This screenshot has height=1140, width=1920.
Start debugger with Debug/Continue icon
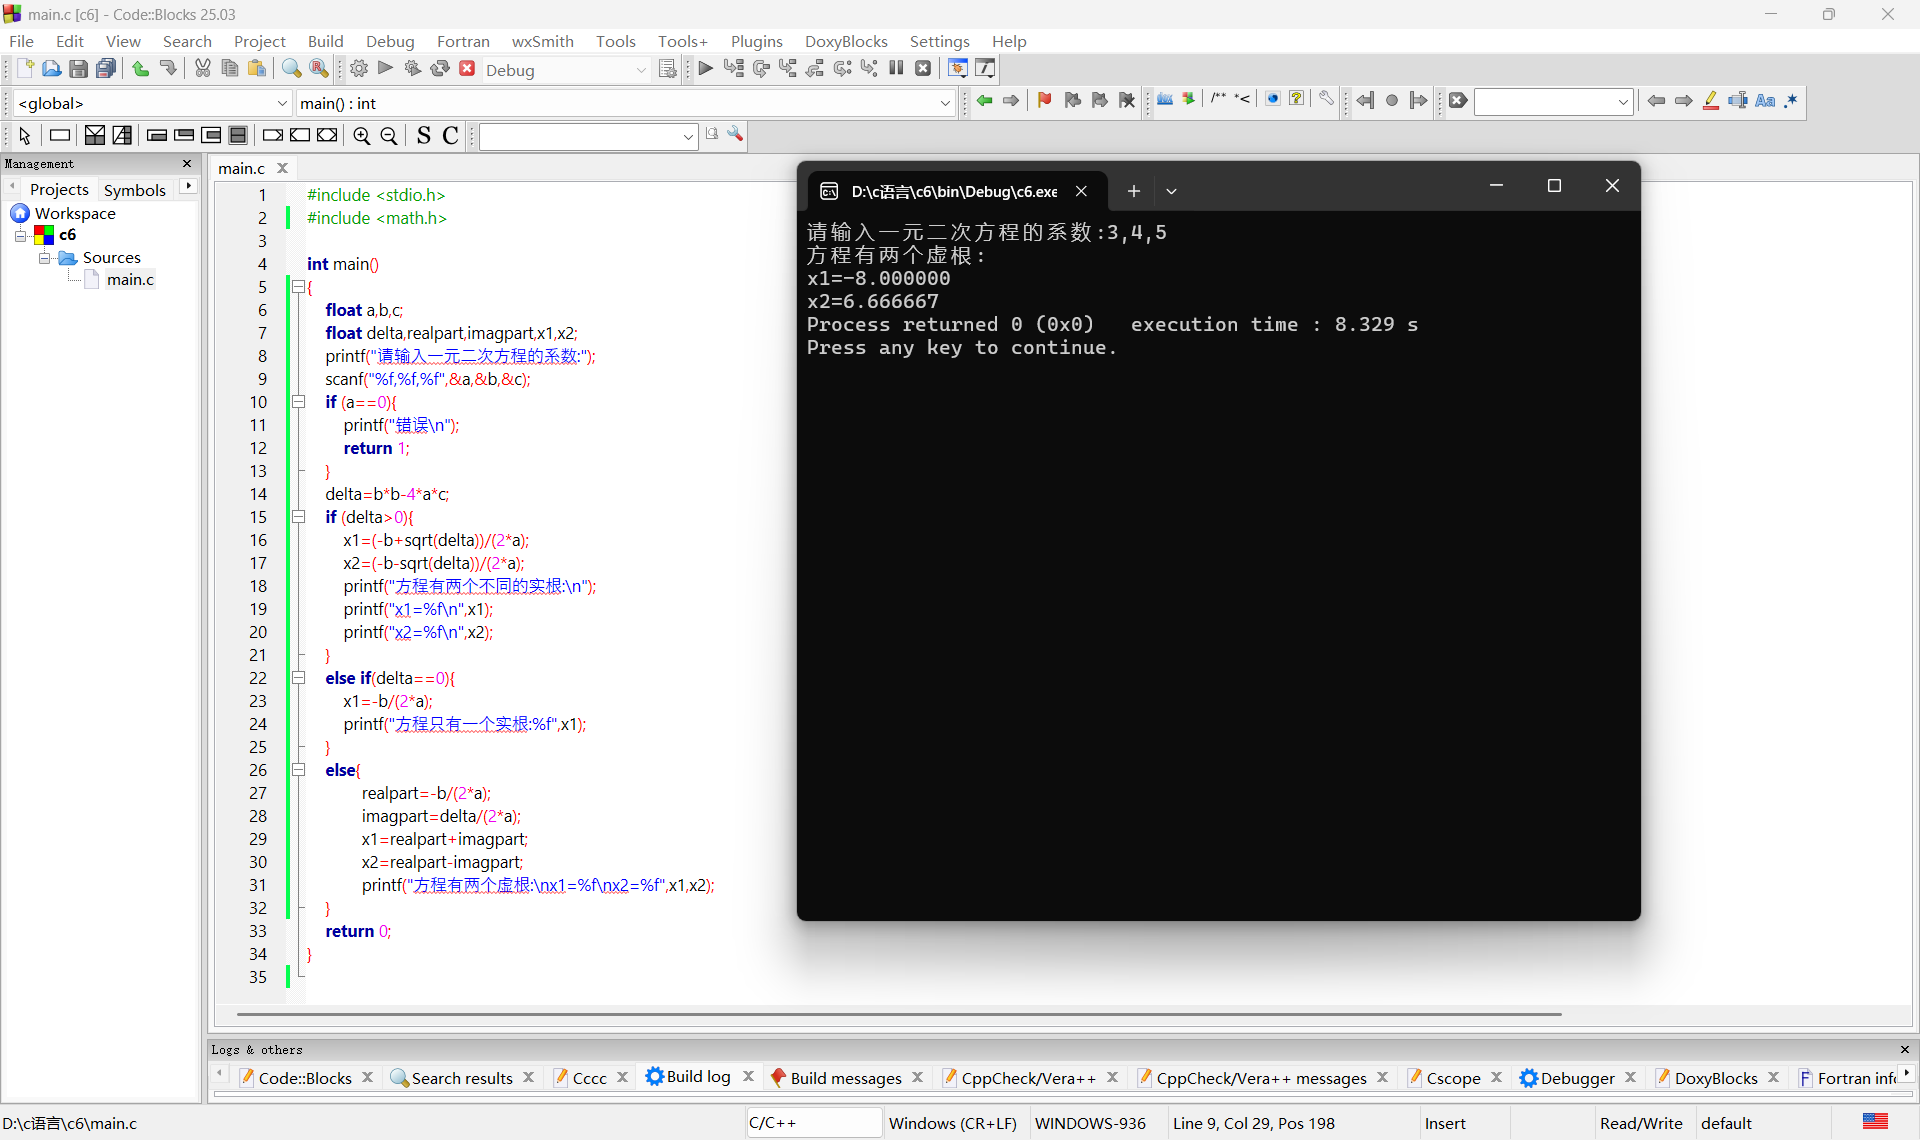pyautogui.click(x=706, y=69)
